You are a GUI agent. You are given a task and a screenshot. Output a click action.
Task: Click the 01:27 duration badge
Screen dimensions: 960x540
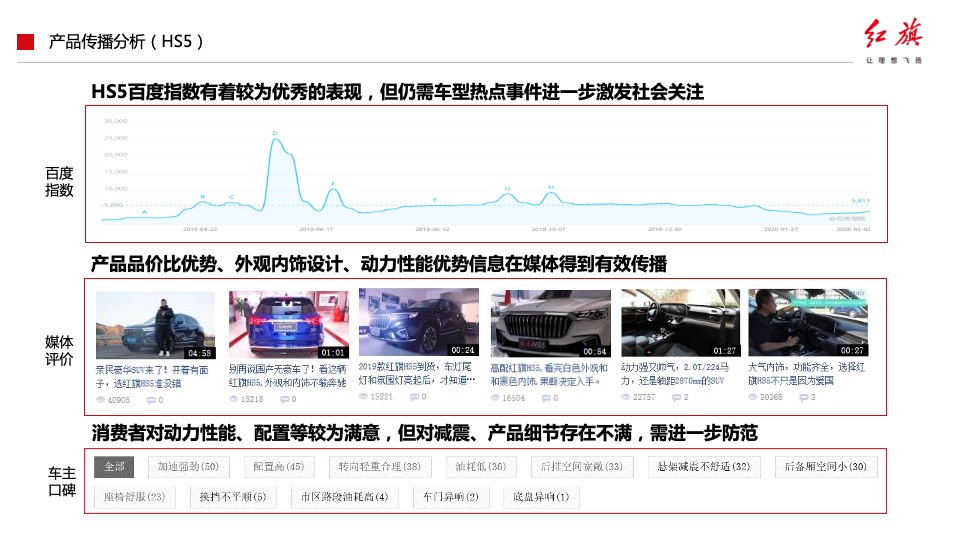(724, 351)
